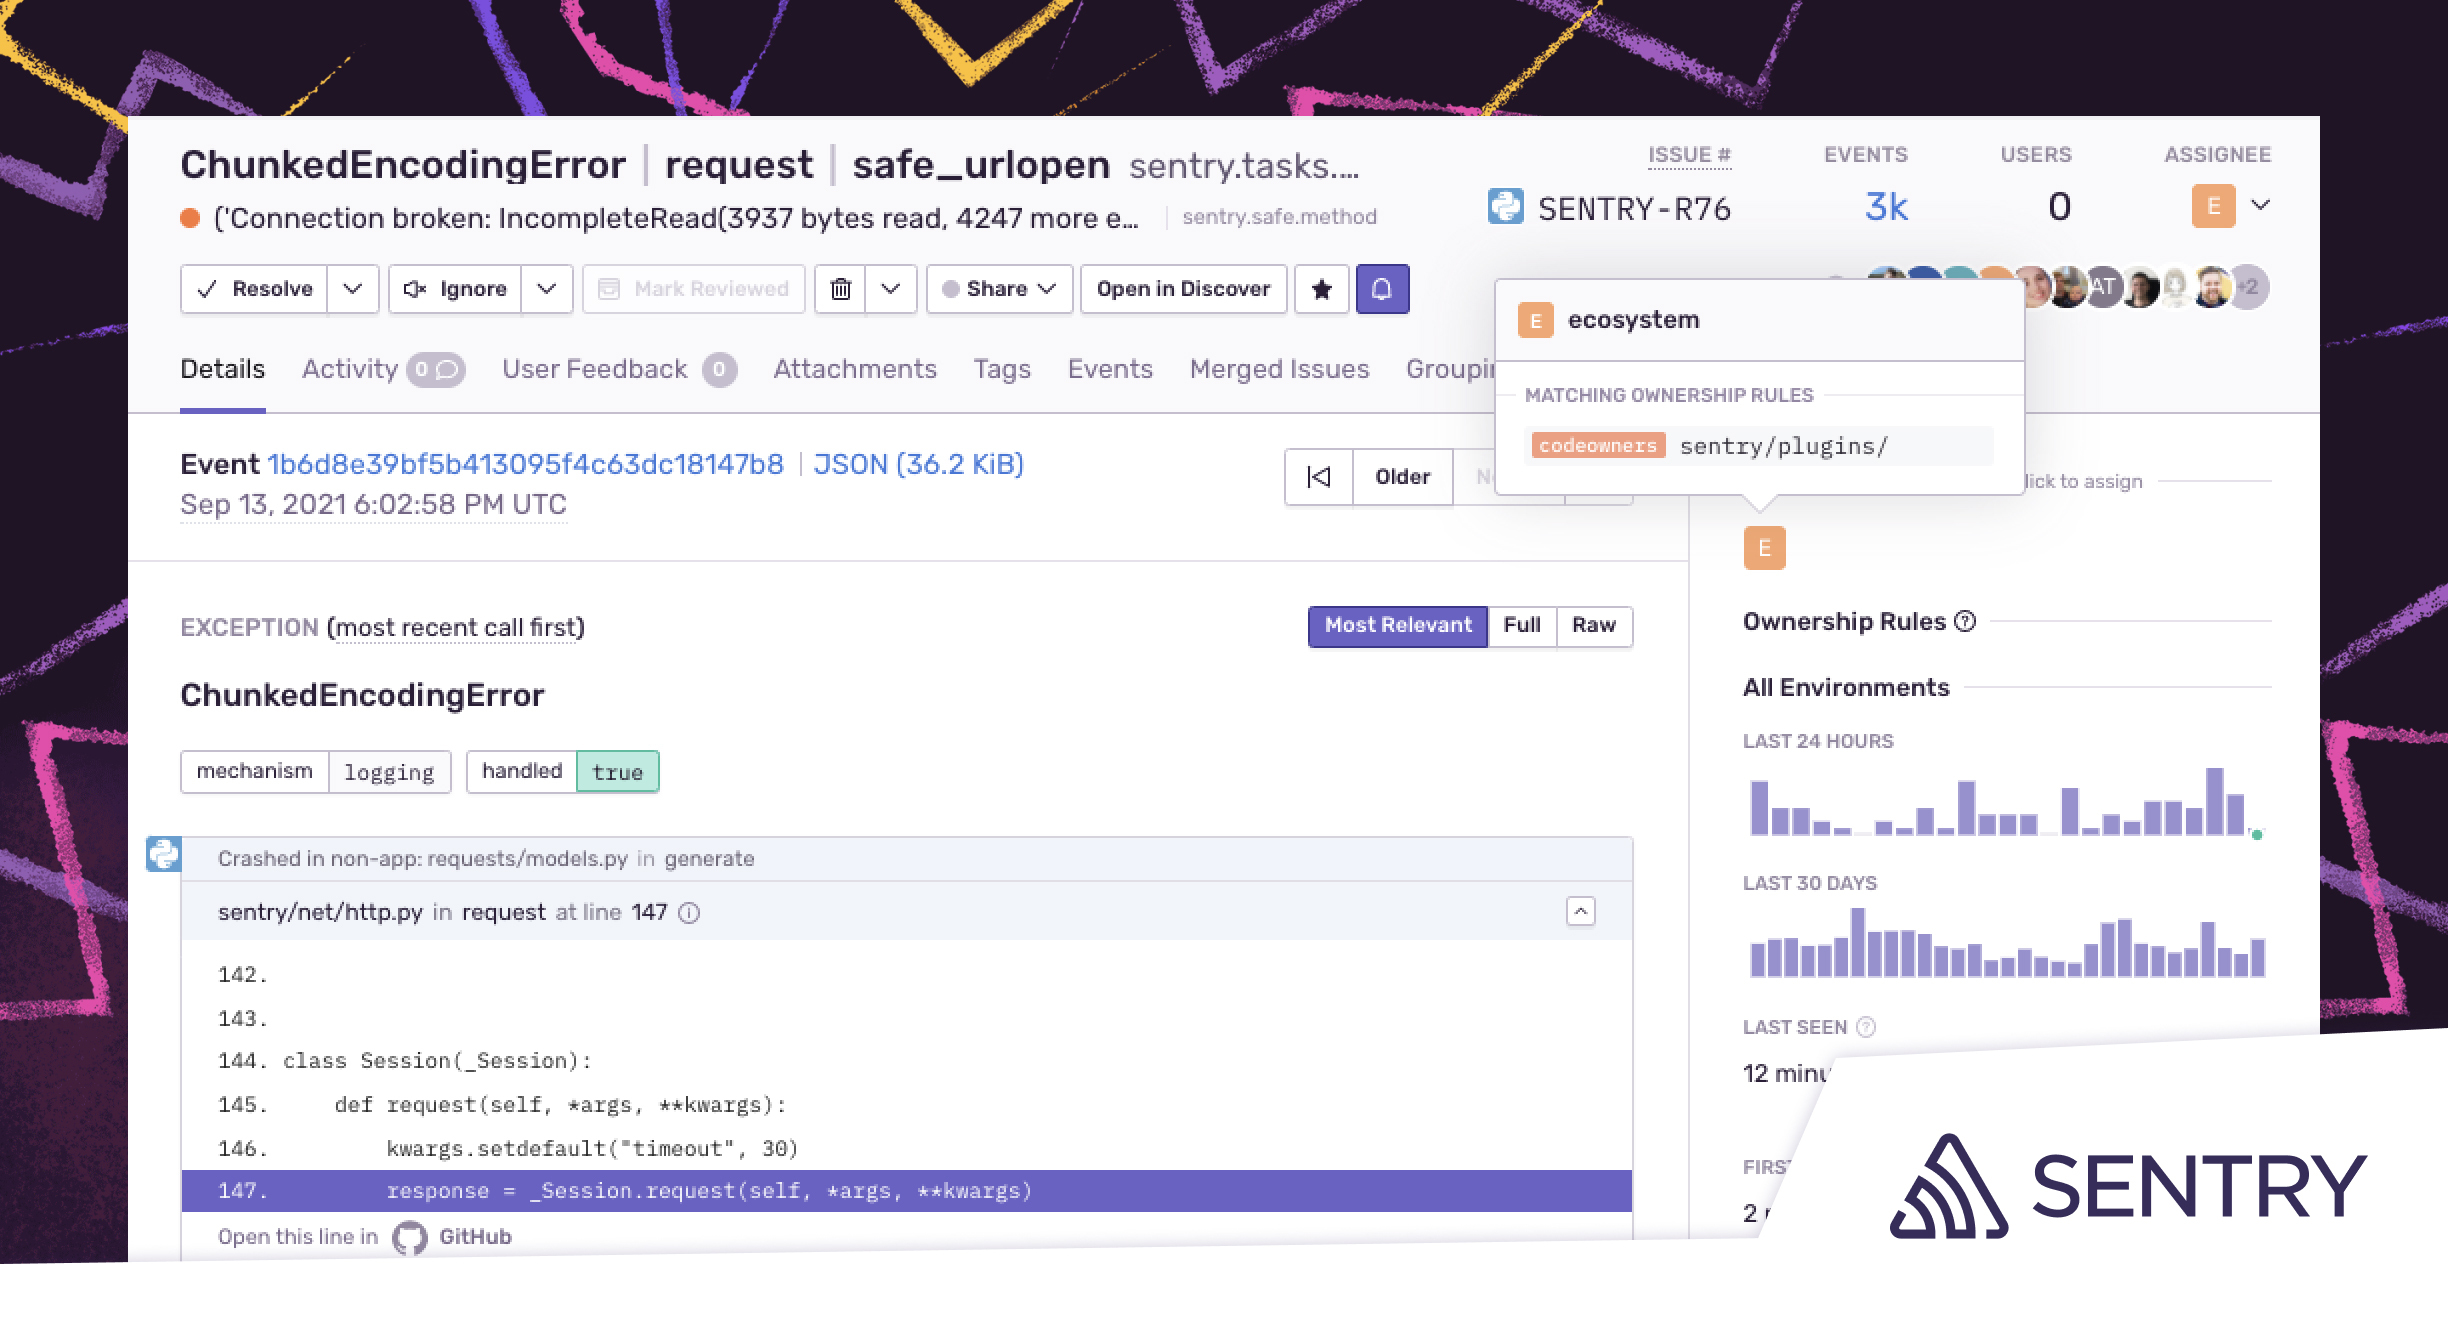Collapse the sentry/net/http.py frame chevron
Screen dimensions: 2448x1326
tap(1580, 911)
